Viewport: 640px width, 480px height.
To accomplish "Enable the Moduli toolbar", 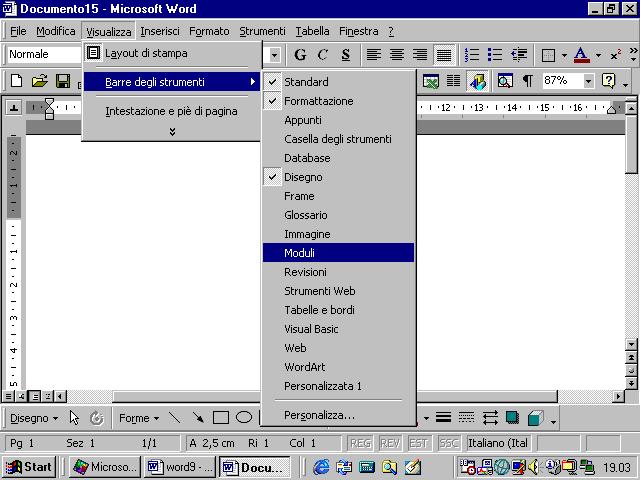I will coord(338,253).
